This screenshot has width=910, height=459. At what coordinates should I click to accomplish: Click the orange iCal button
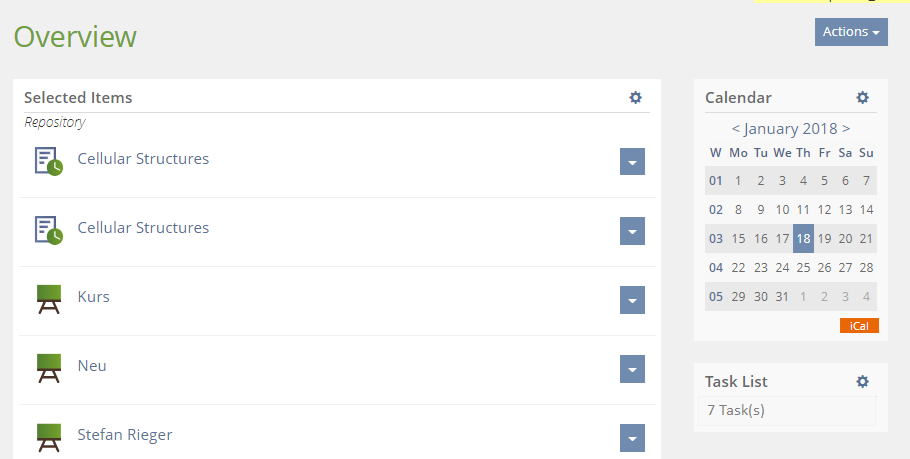point(859,326)
